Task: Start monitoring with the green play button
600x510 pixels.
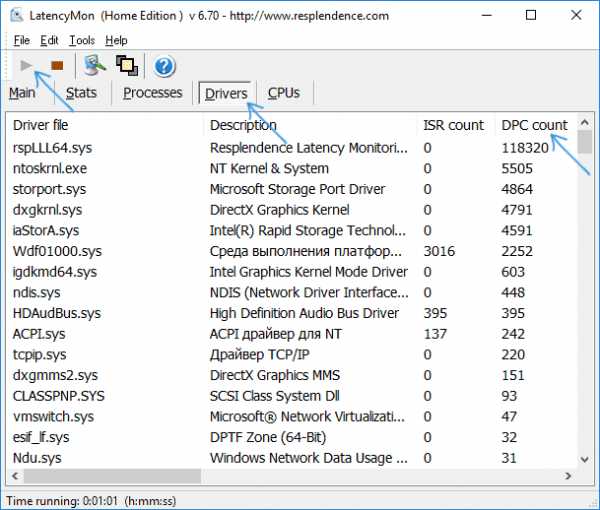Action: pyautogui.click(x=26, y=65)
